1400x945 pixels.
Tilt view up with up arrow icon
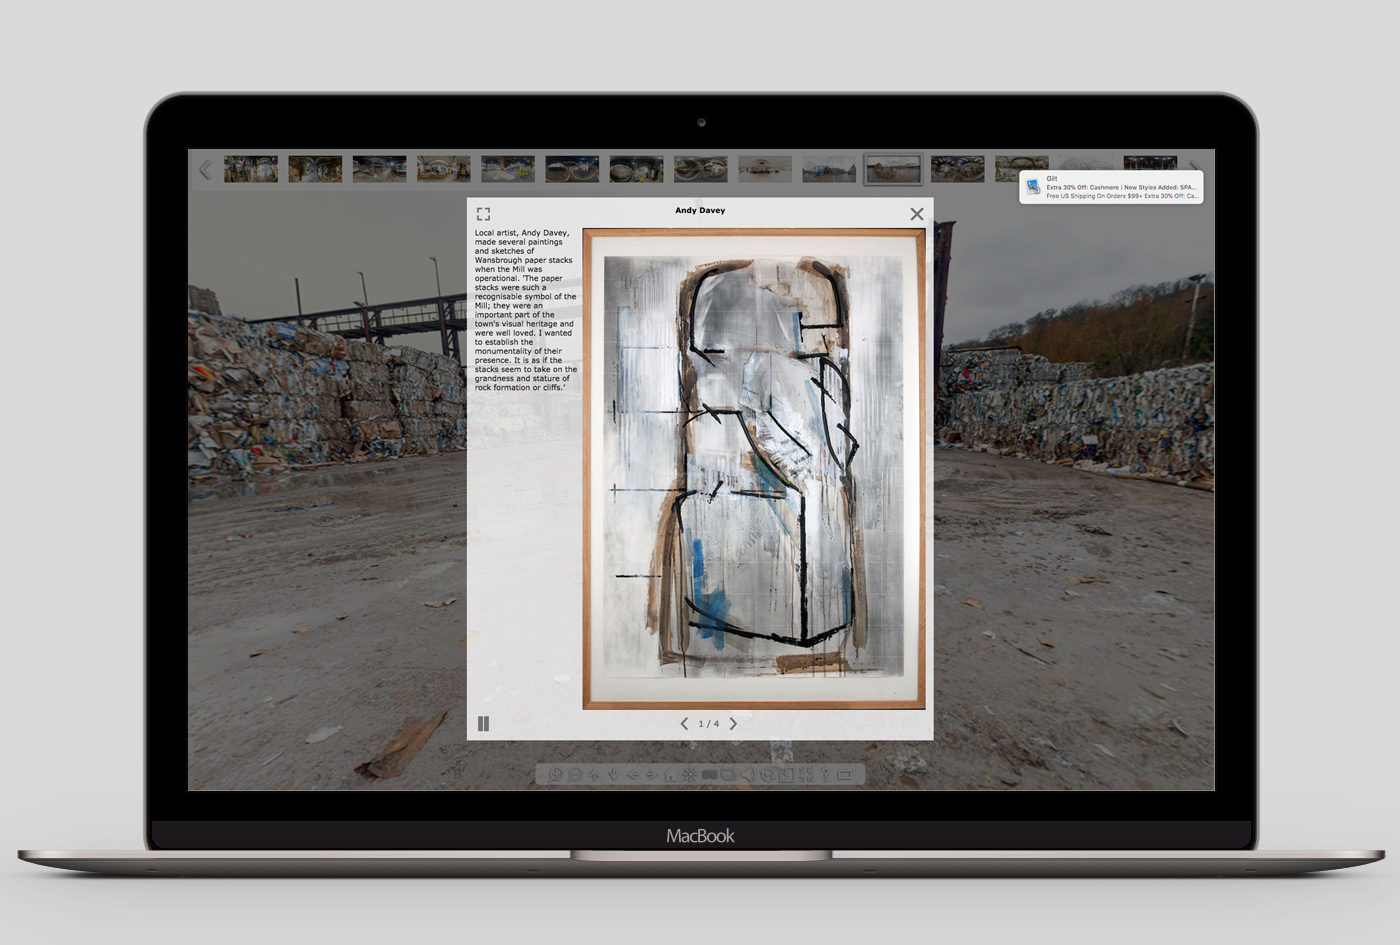594,775
